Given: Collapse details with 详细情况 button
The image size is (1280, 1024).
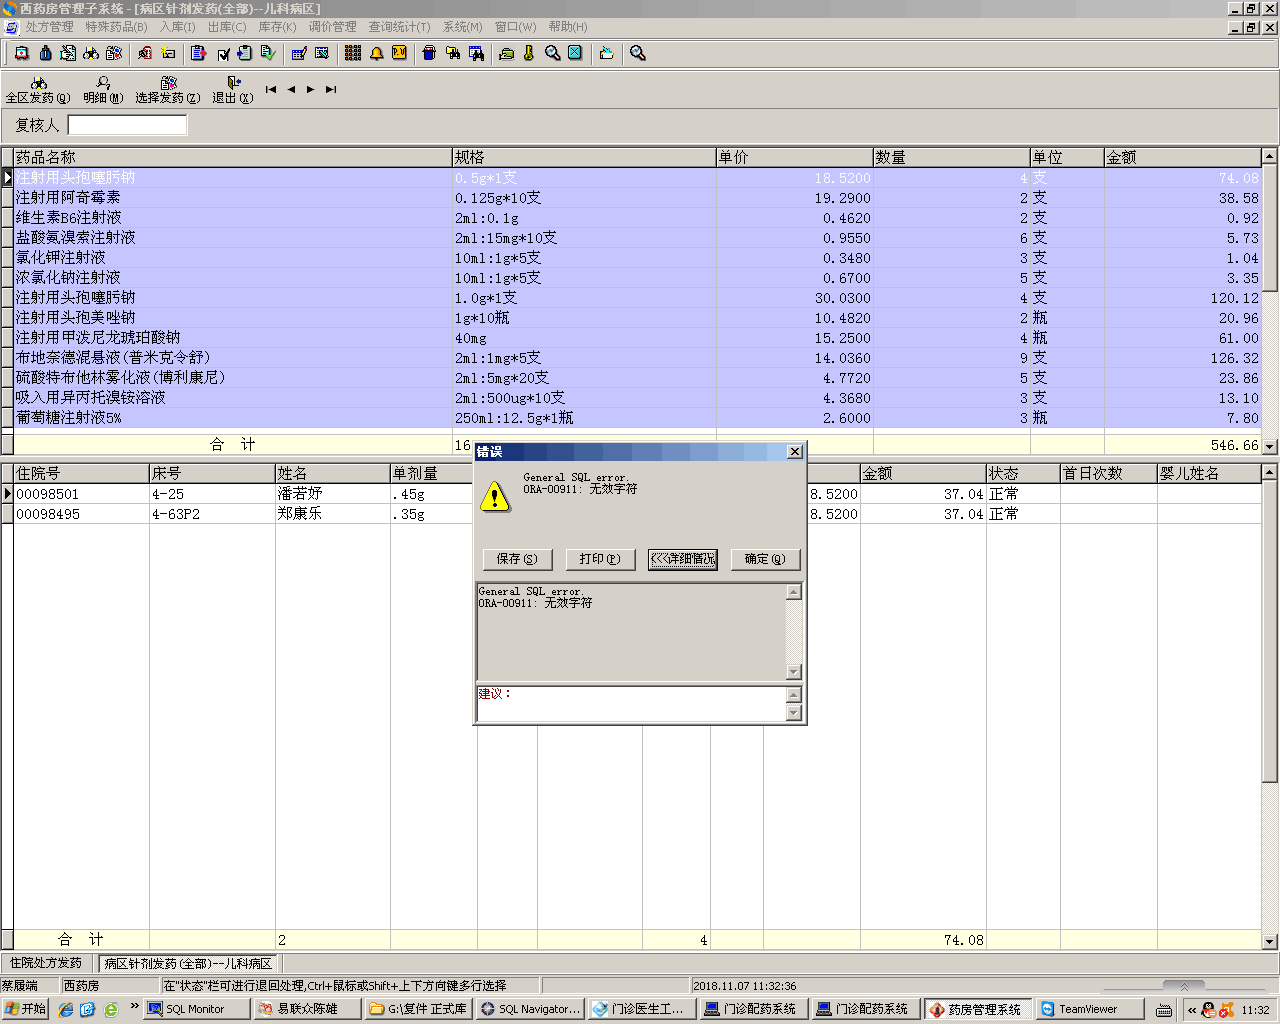Looking at the screenshot, I should (x=683, y=559).
